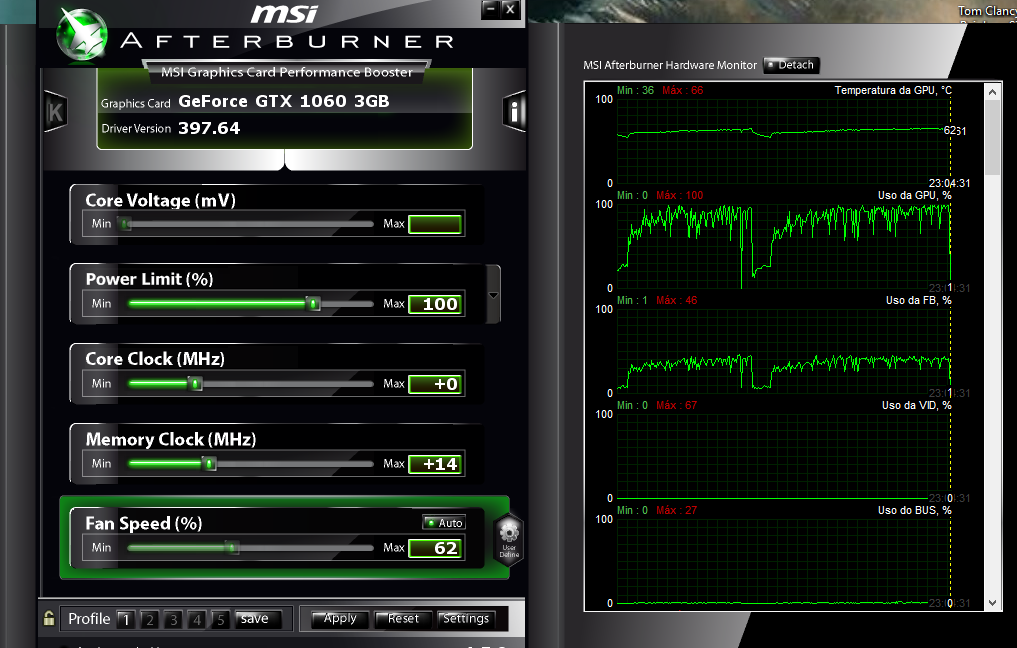1017x648 pixels.
Task: Click the Afterburner jet logo icon
Action: coord(82,36)
